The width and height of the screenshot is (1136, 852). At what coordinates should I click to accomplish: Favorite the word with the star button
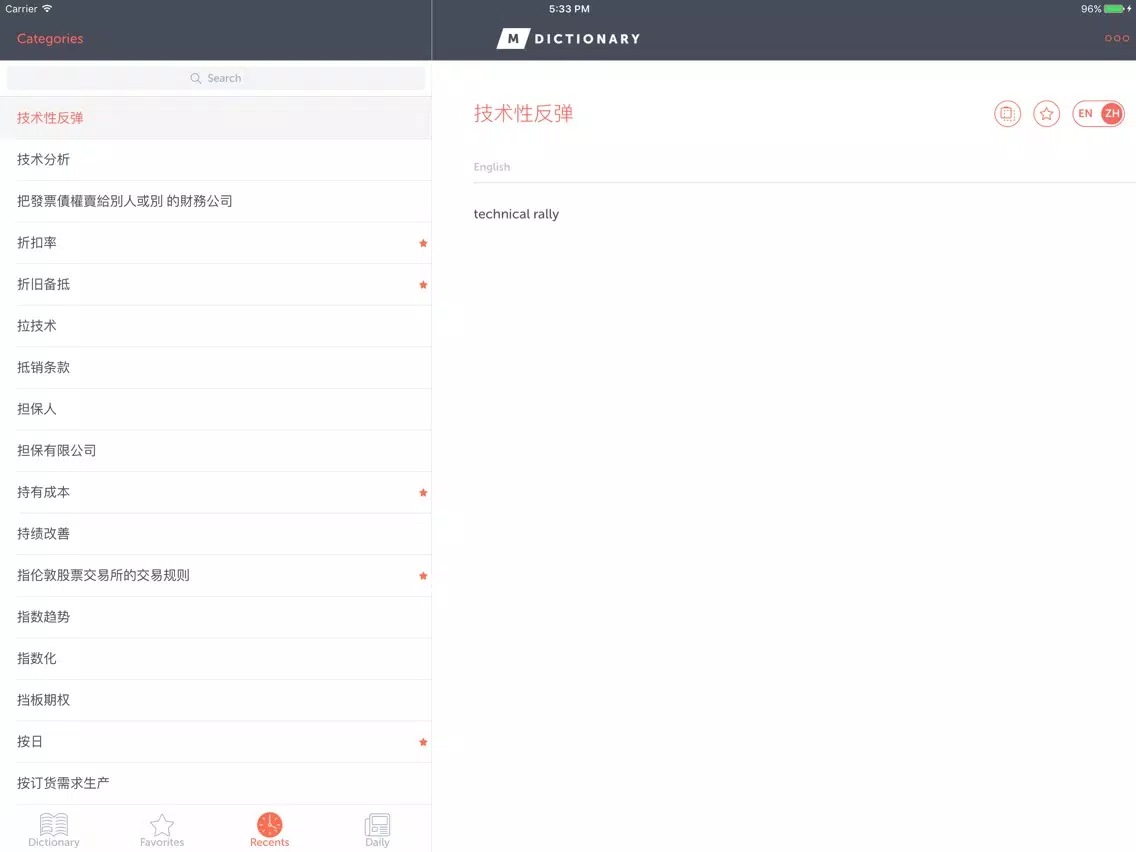pos(1046,114)
